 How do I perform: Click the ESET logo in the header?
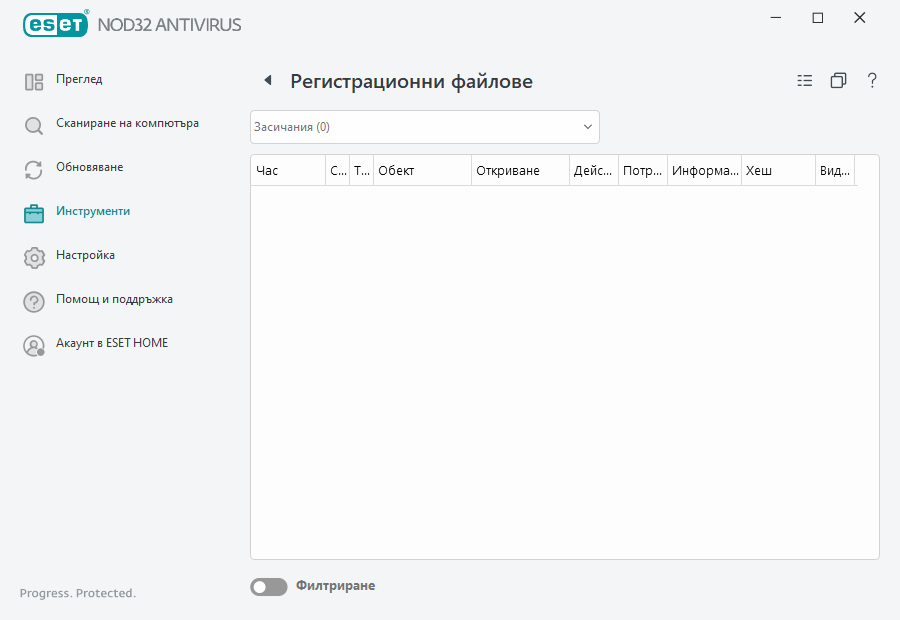55,24
